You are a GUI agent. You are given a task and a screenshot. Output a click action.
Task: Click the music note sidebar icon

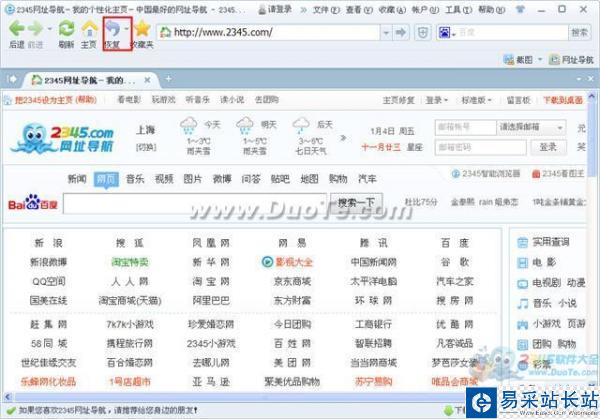[522, 304]
